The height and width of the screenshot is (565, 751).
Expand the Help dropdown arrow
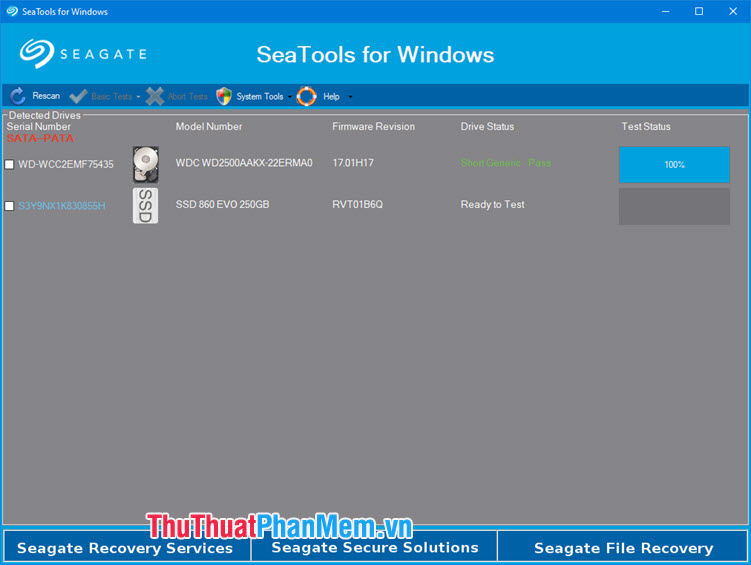point(350,97)
